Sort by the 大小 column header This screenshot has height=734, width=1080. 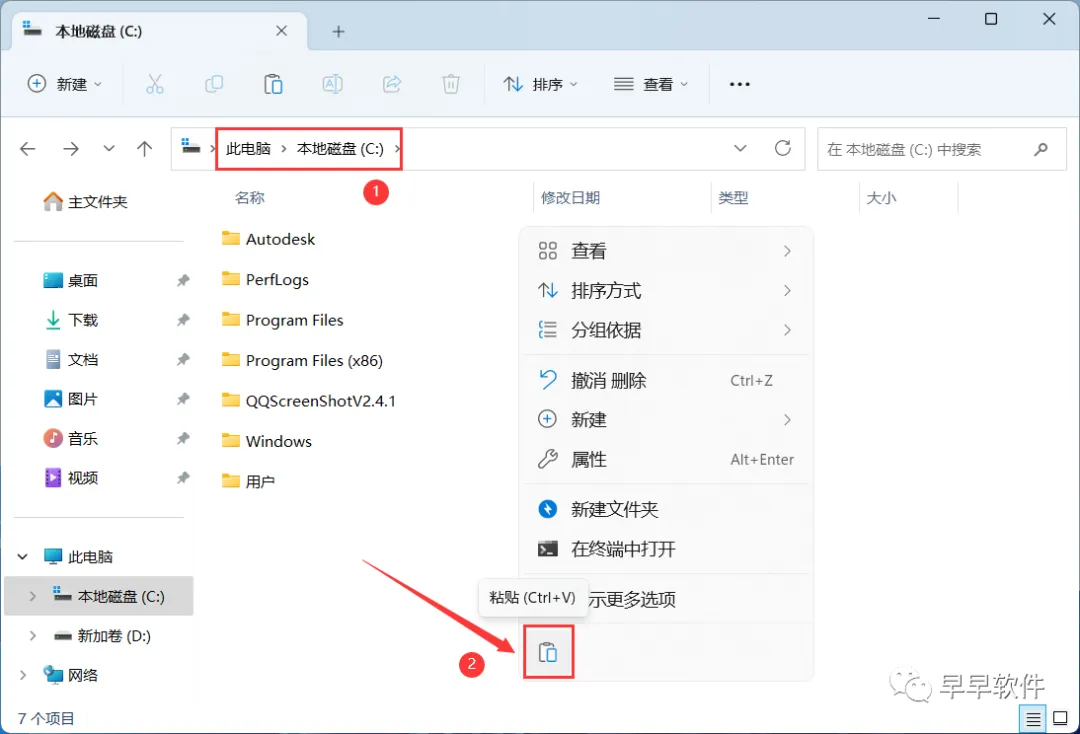click(x=881, y=198)
